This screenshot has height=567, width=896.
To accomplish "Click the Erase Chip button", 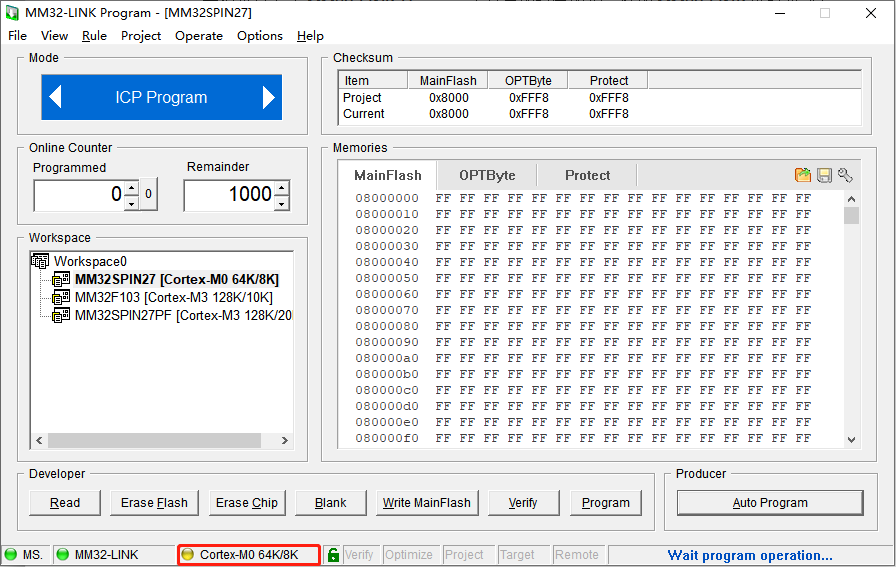I will [x=247, y=502].
